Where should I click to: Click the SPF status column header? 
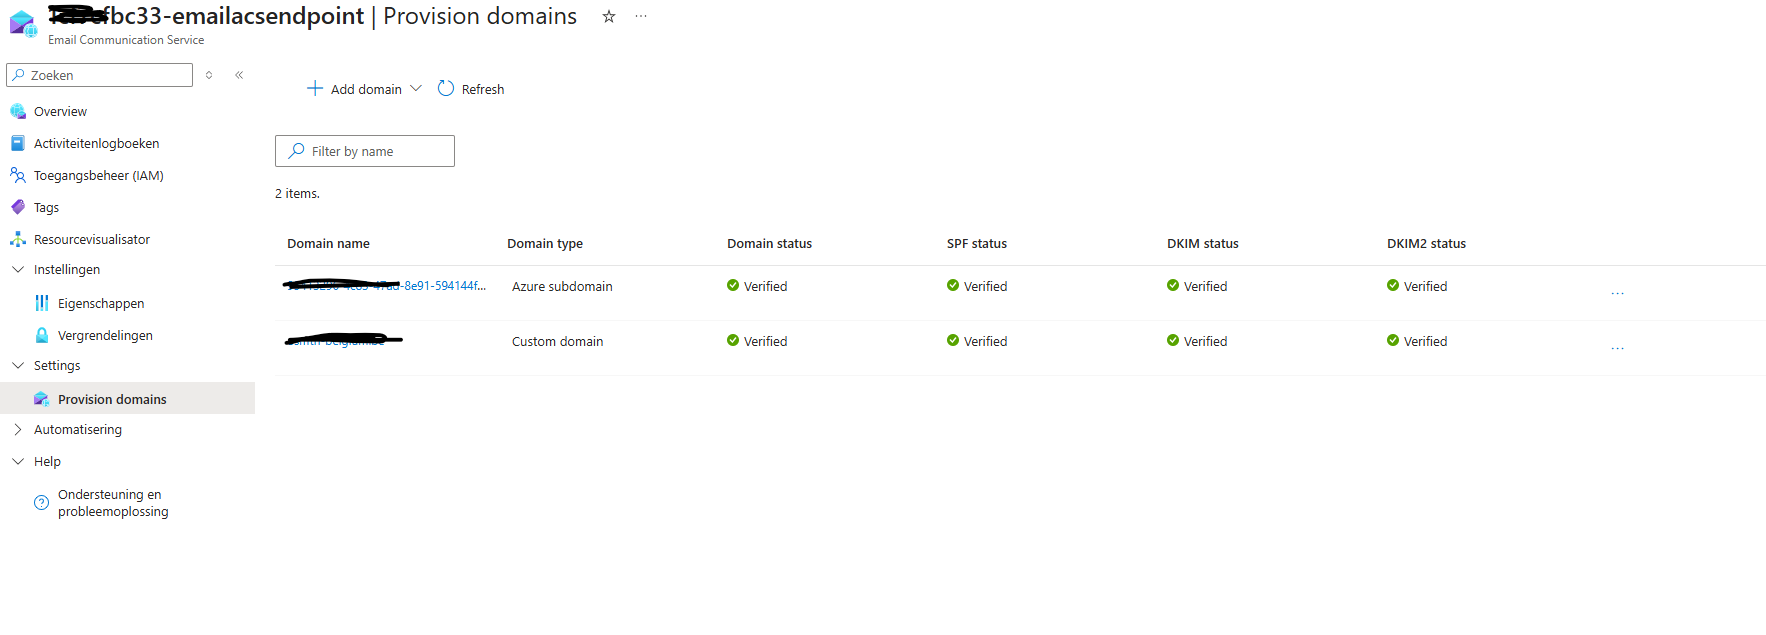point(977,243)
